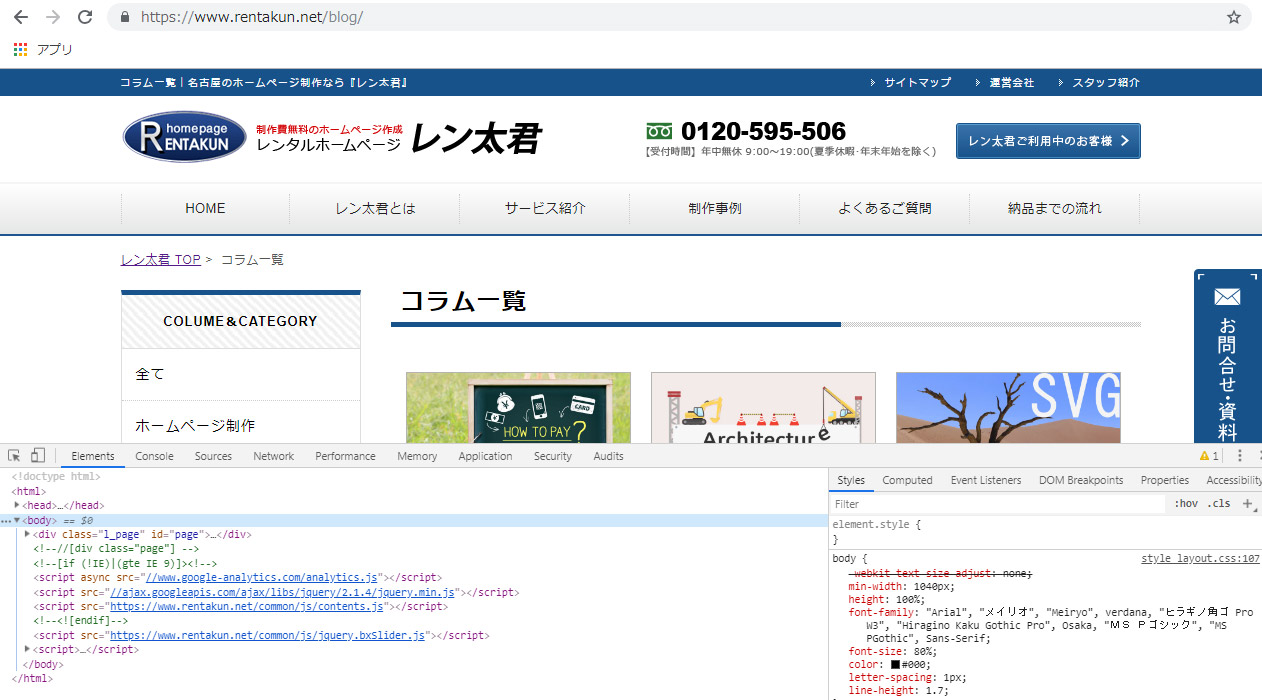Select the ホームページ制作 category
Screen dimensions: 1262x700
(x=241, y=426)
